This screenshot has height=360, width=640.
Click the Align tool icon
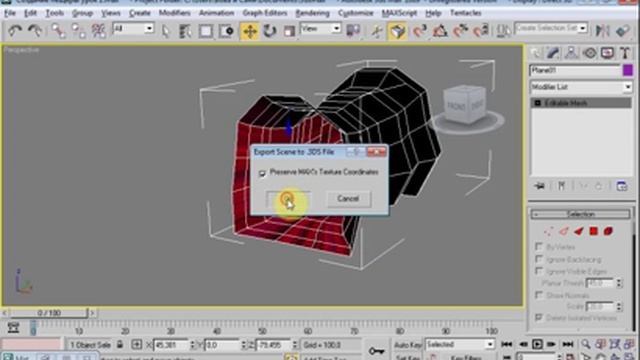[x=623, y=31]
